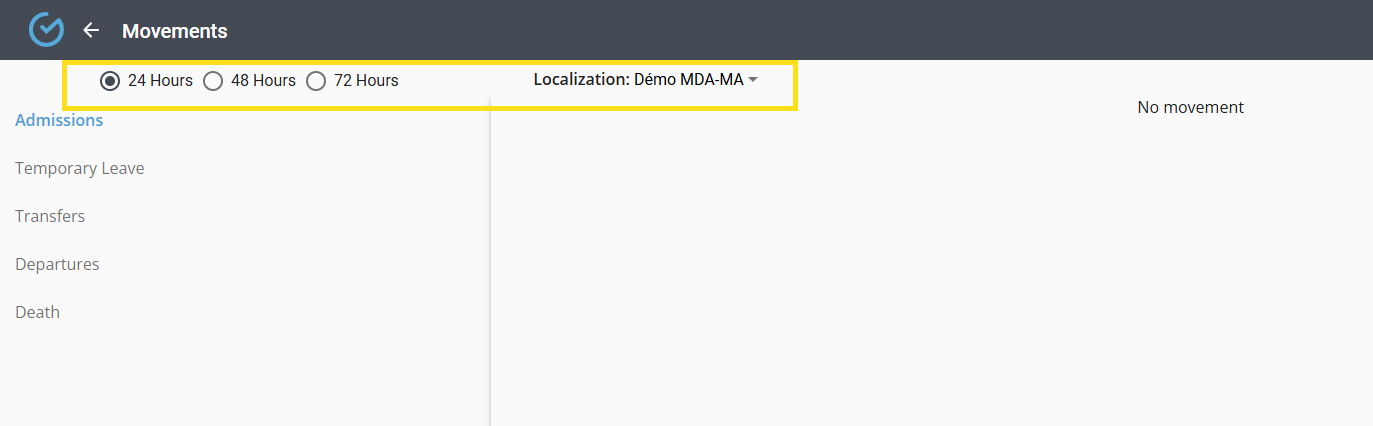
Task: Open the Démo MDA-MA localization dropdown
Action: [688, 79]
